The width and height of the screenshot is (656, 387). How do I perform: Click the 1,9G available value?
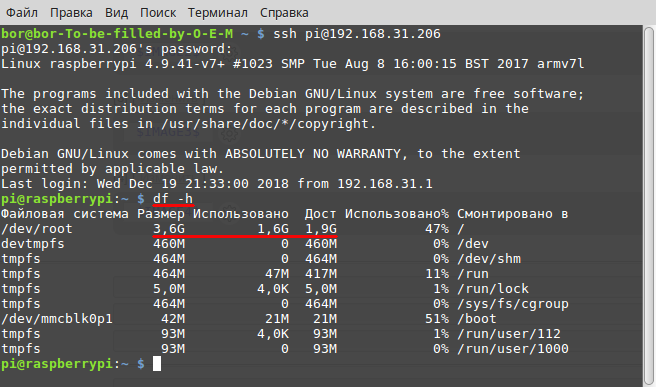point(321,229)
